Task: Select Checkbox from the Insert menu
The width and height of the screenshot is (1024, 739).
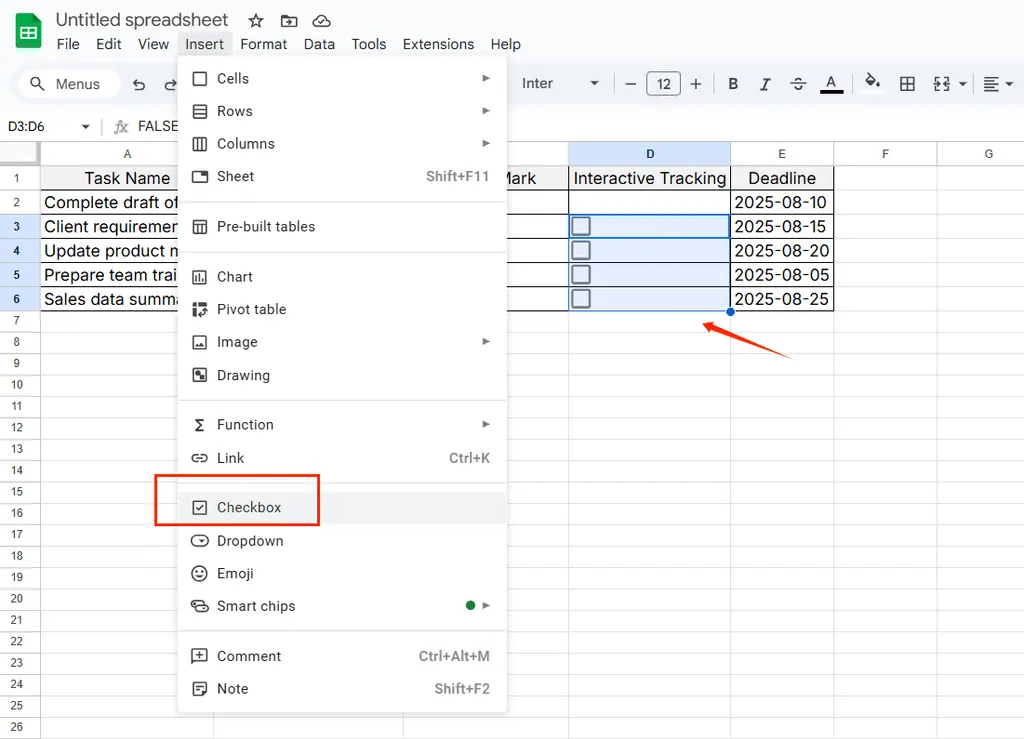Action: coord(249,508)
